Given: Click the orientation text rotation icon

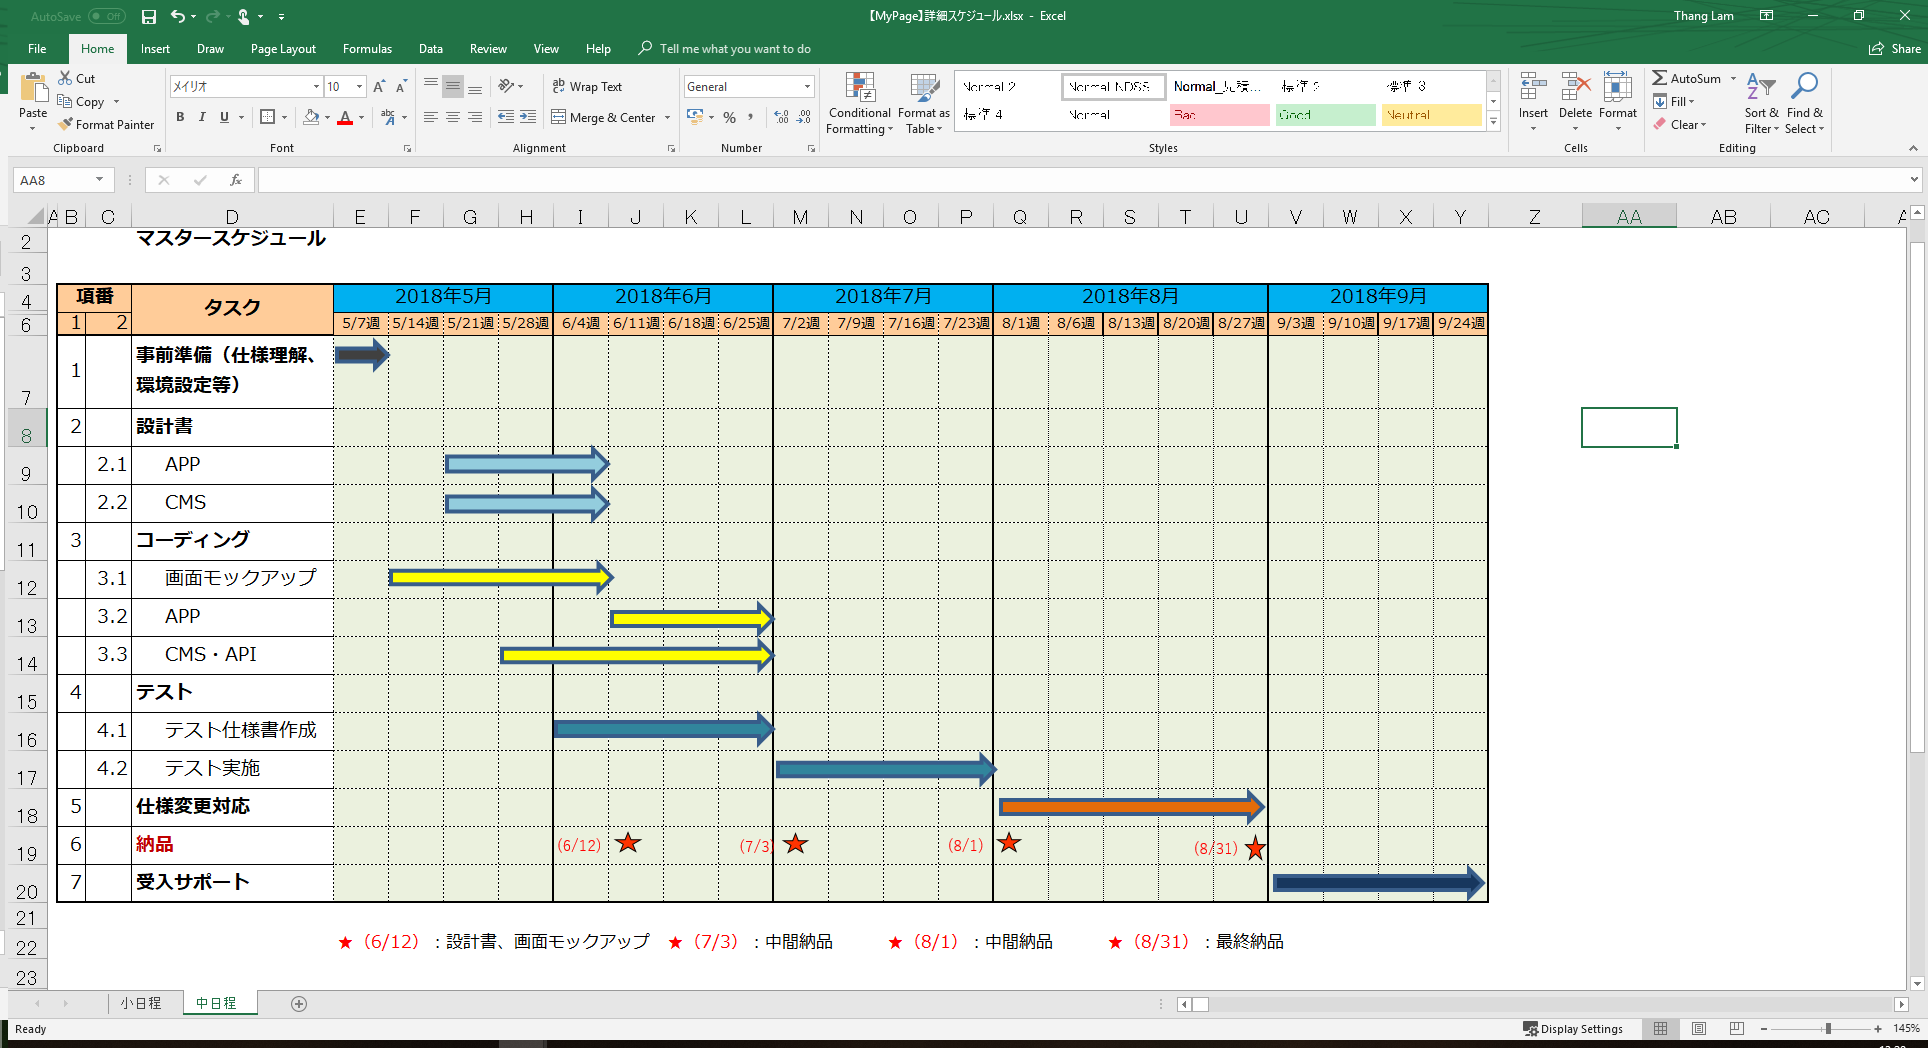Looking at the screenshot, I should 506,87.
